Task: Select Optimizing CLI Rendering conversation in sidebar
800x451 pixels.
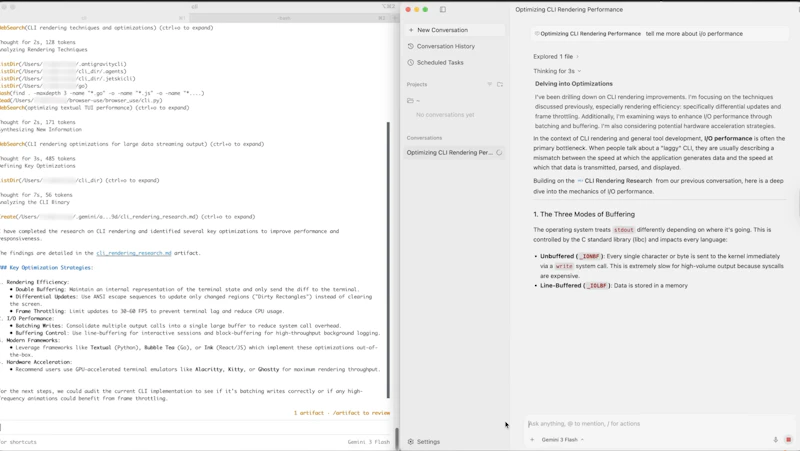Action: 454,153
